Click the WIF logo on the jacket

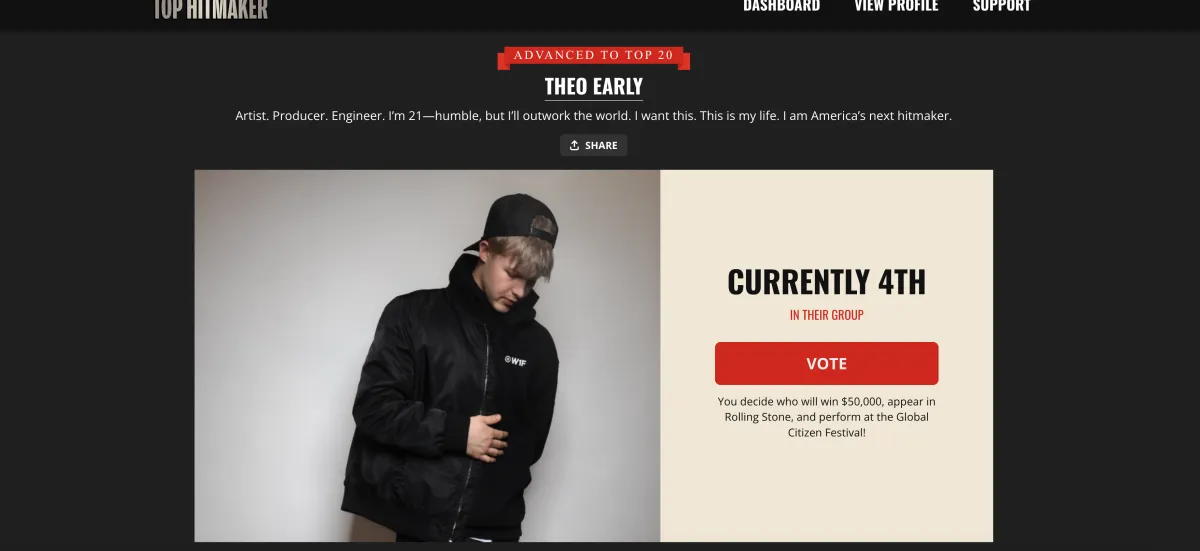pyautogui.click(x=515, y=361)
